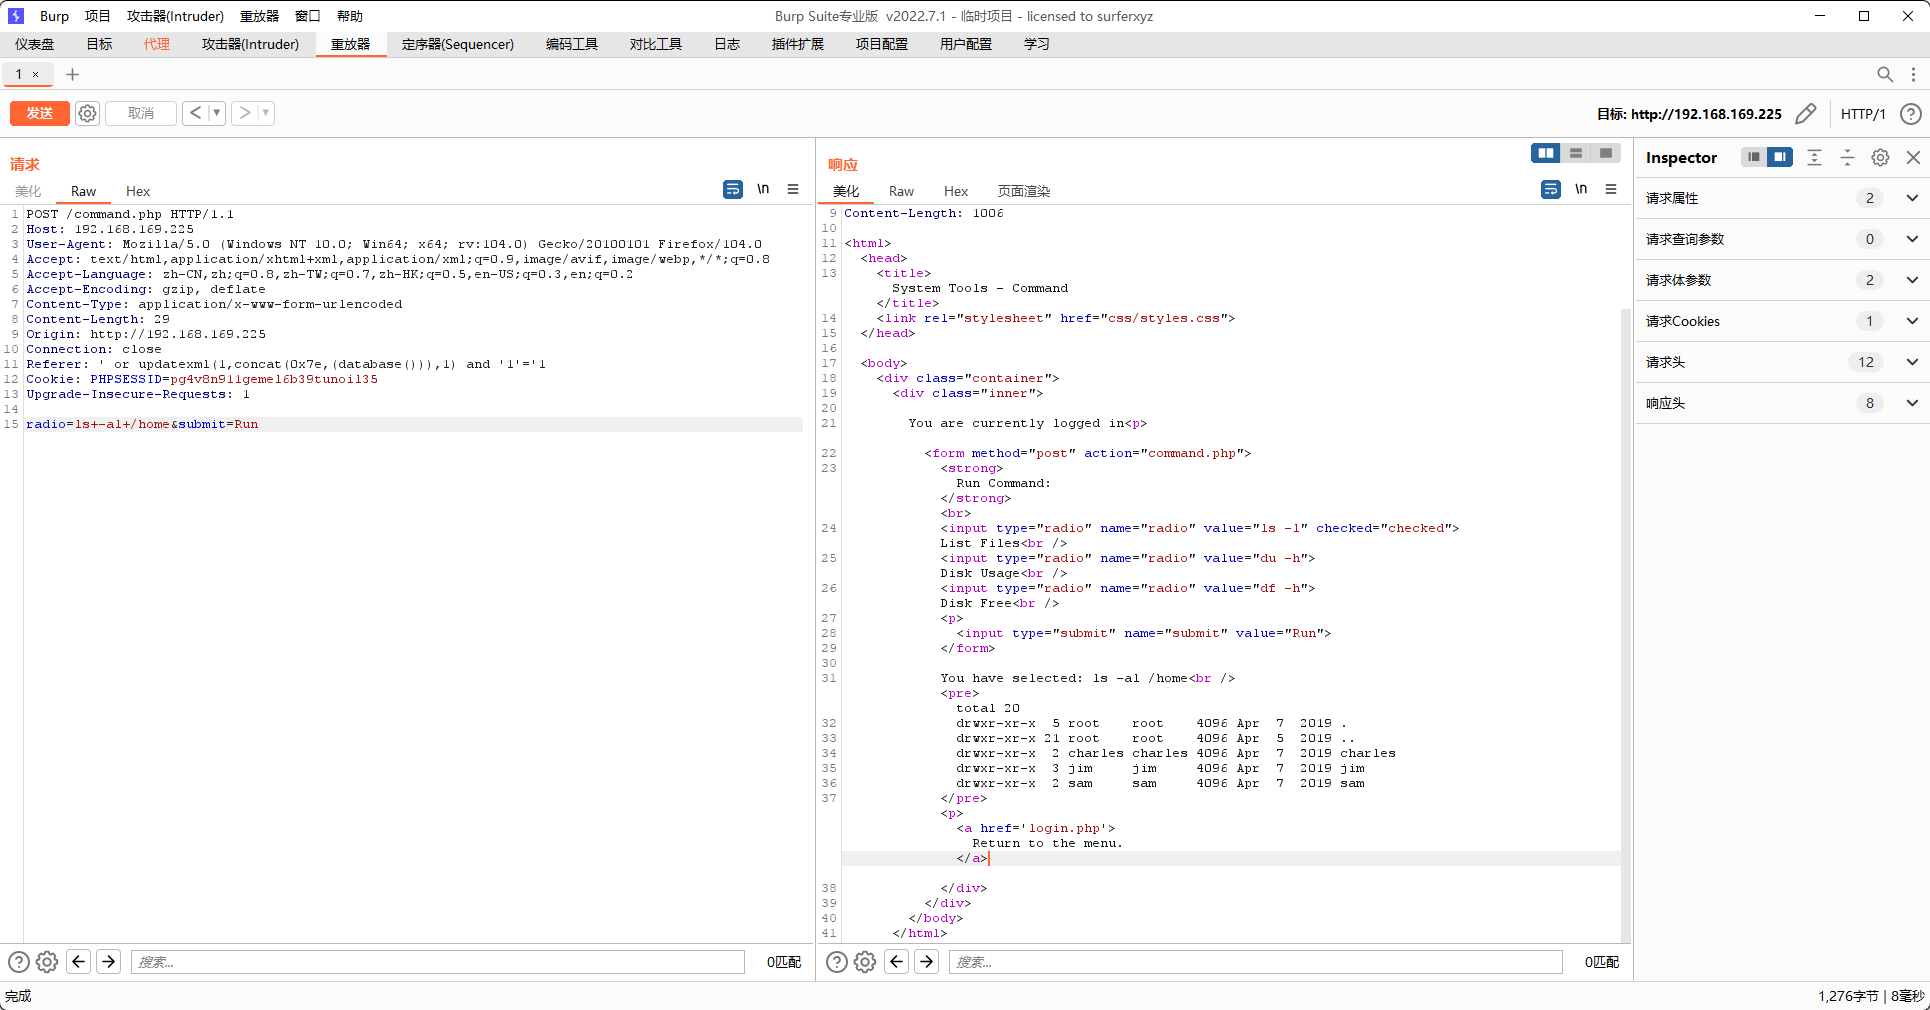This screenshot has width=1930, height=1010.
Task: Add a new Repeater tab
Action: pyautogui.click(x=72, y=74)
